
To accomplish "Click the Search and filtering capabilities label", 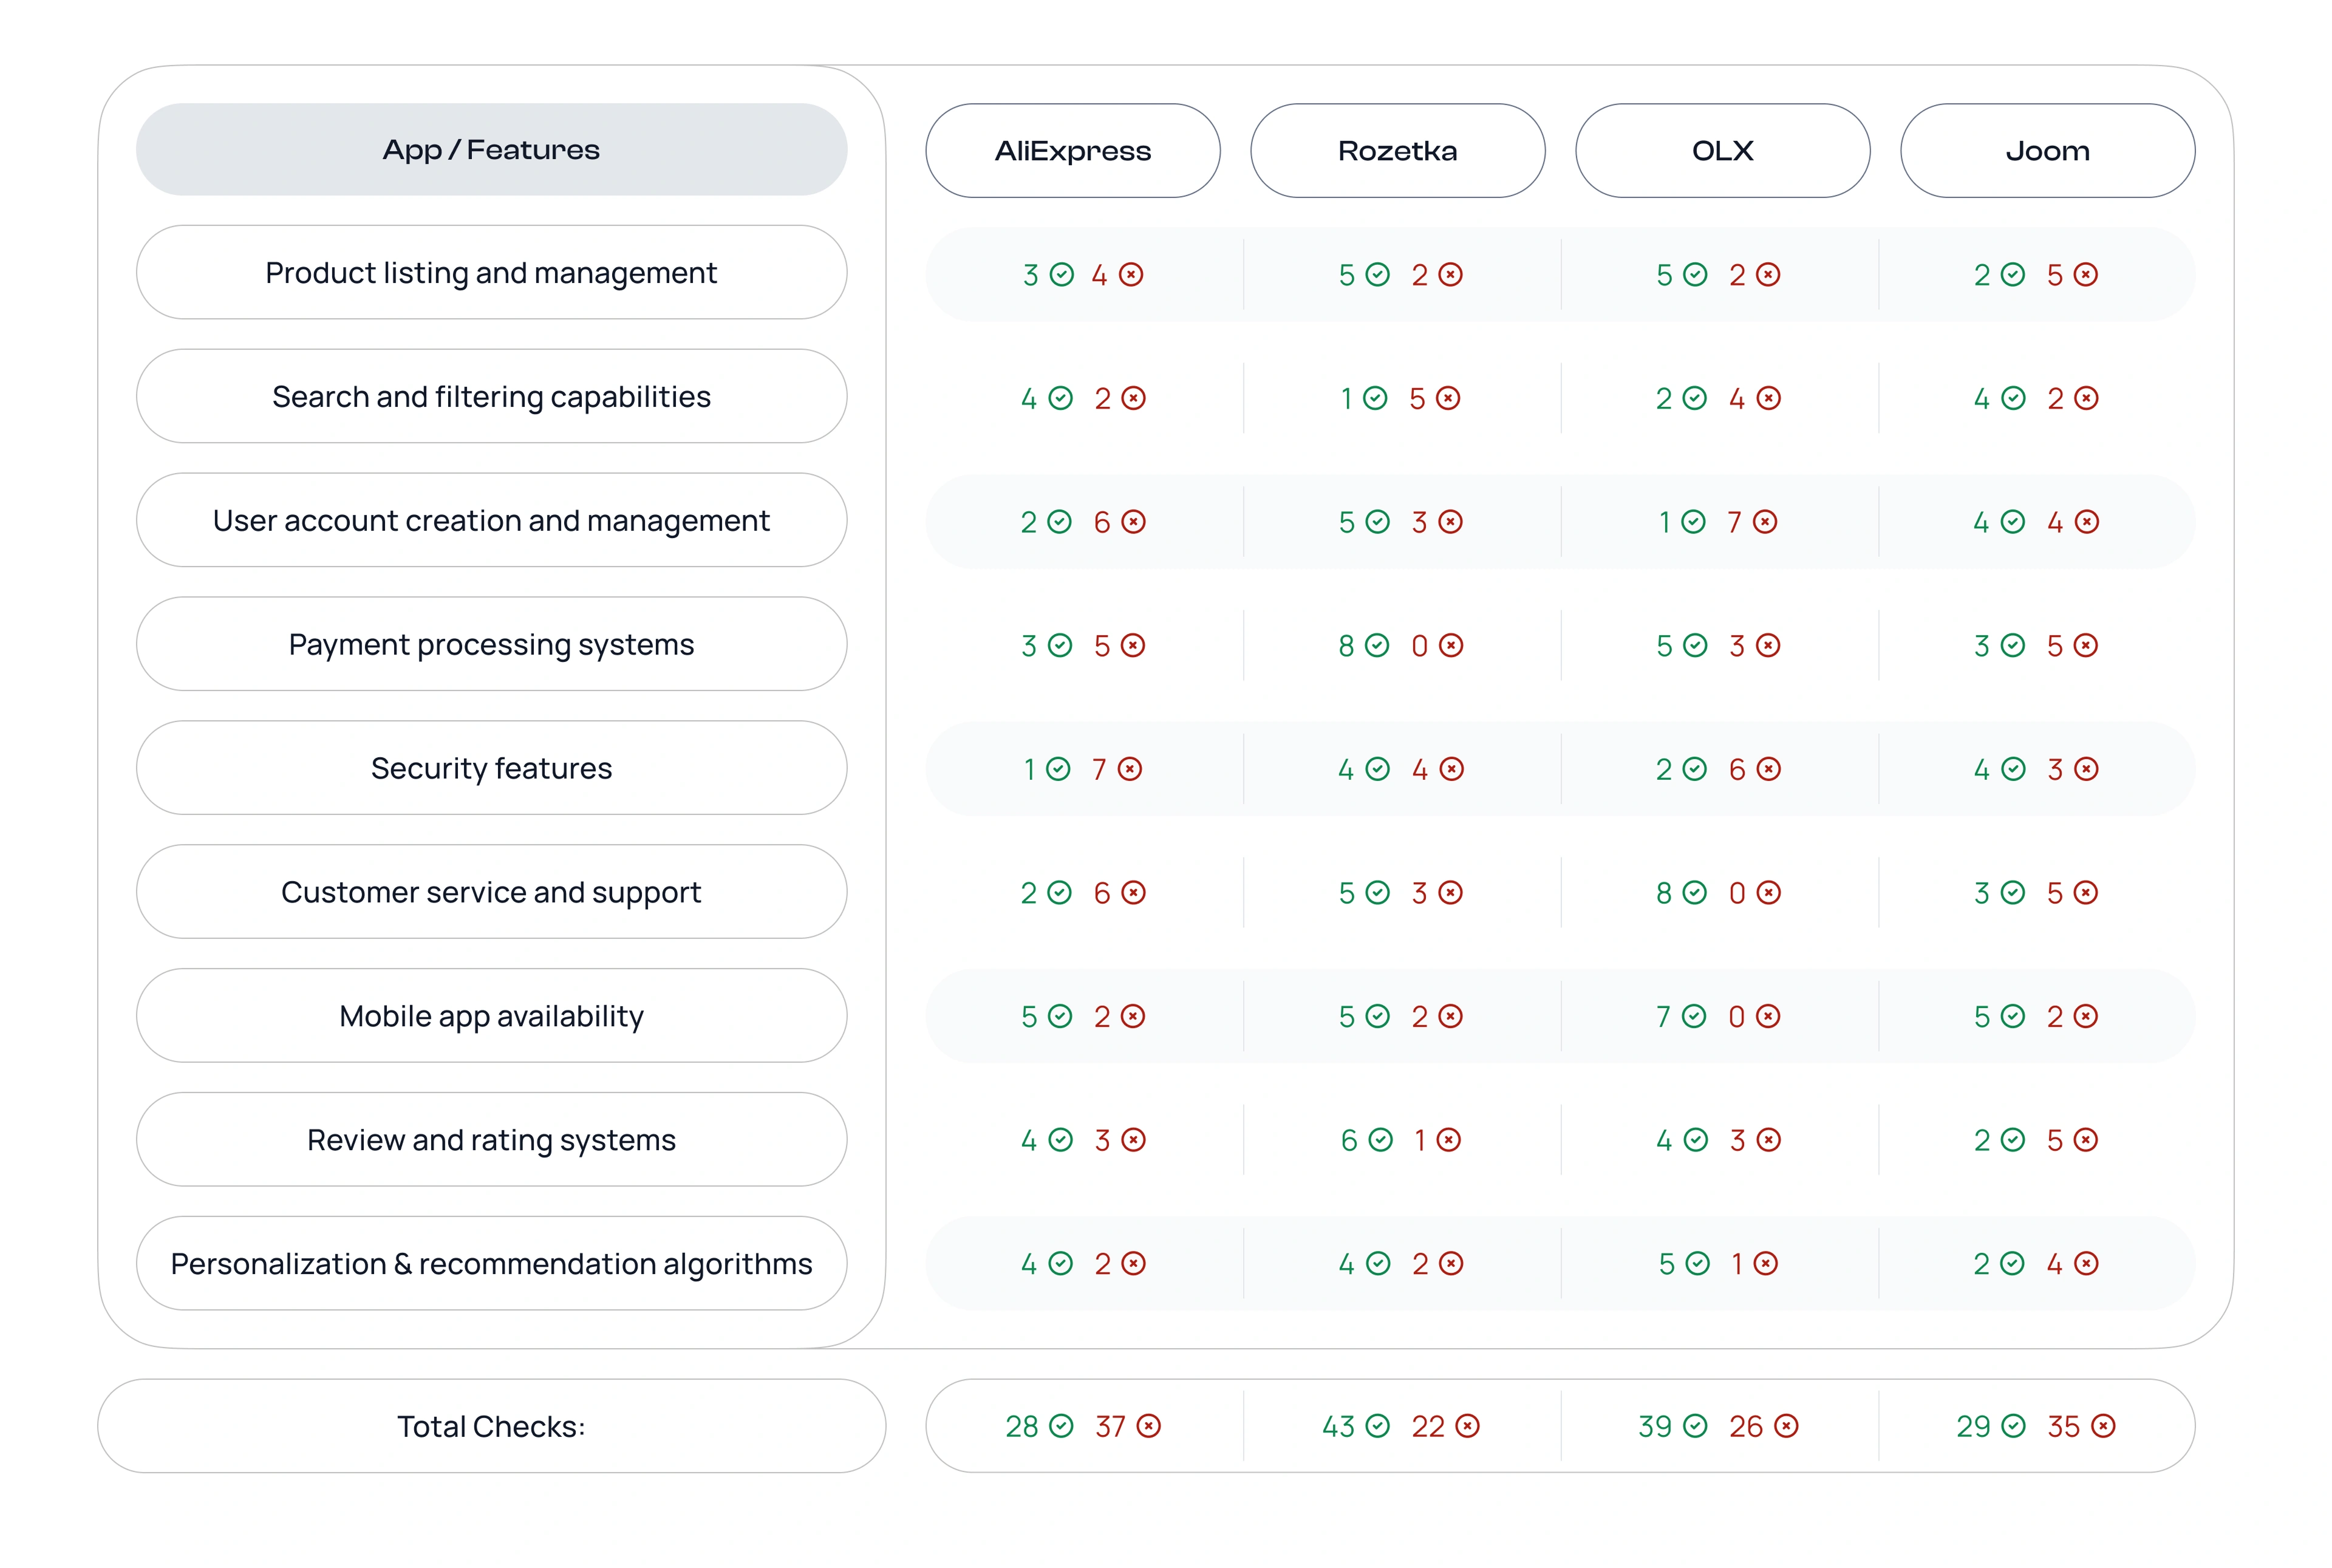I will click(491, 396).
